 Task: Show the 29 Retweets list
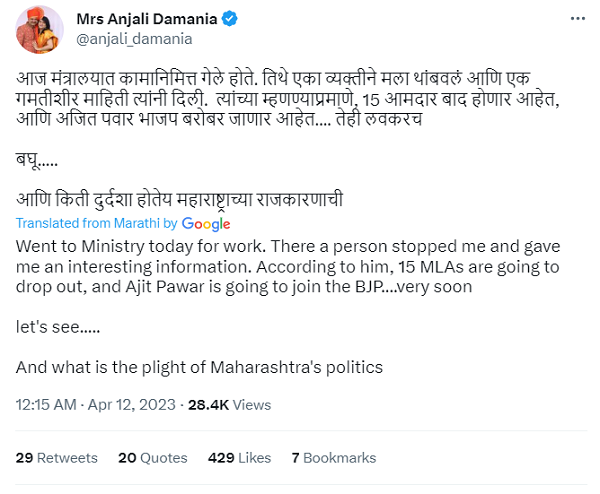coord(57,458)
